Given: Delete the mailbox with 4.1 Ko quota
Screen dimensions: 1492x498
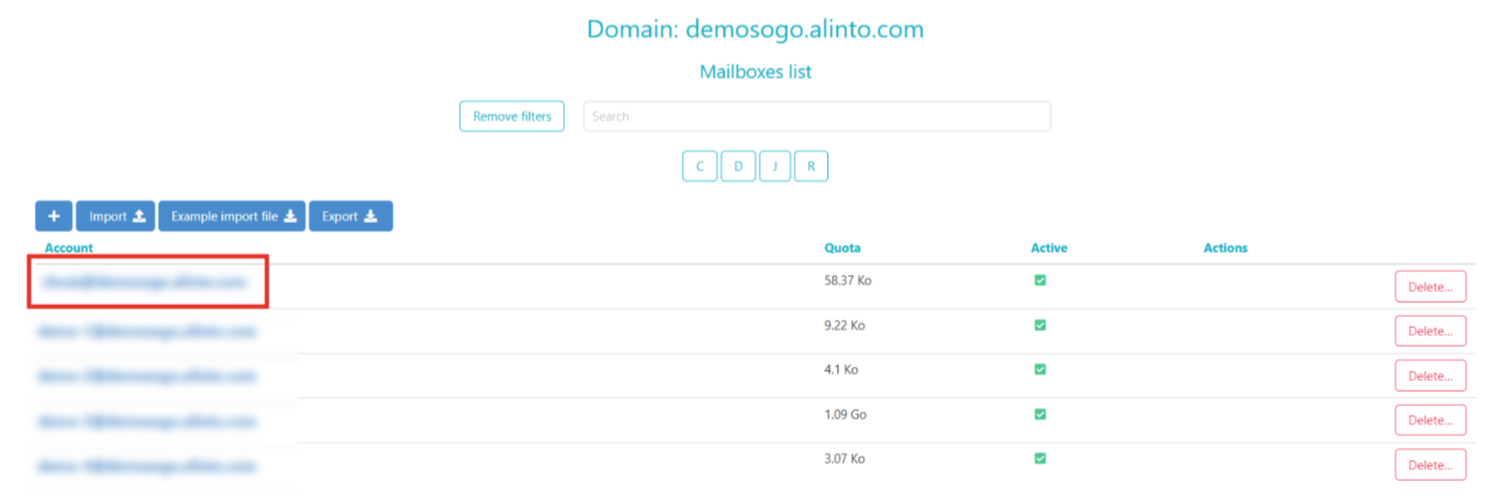Looking at the screenshot, I should [x=1430, y=376].
